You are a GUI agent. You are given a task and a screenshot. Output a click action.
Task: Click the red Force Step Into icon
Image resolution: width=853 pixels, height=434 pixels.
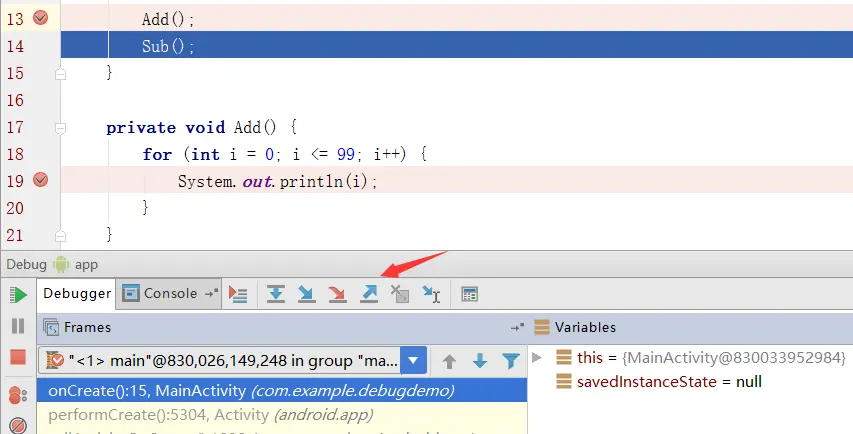[338, 294]
